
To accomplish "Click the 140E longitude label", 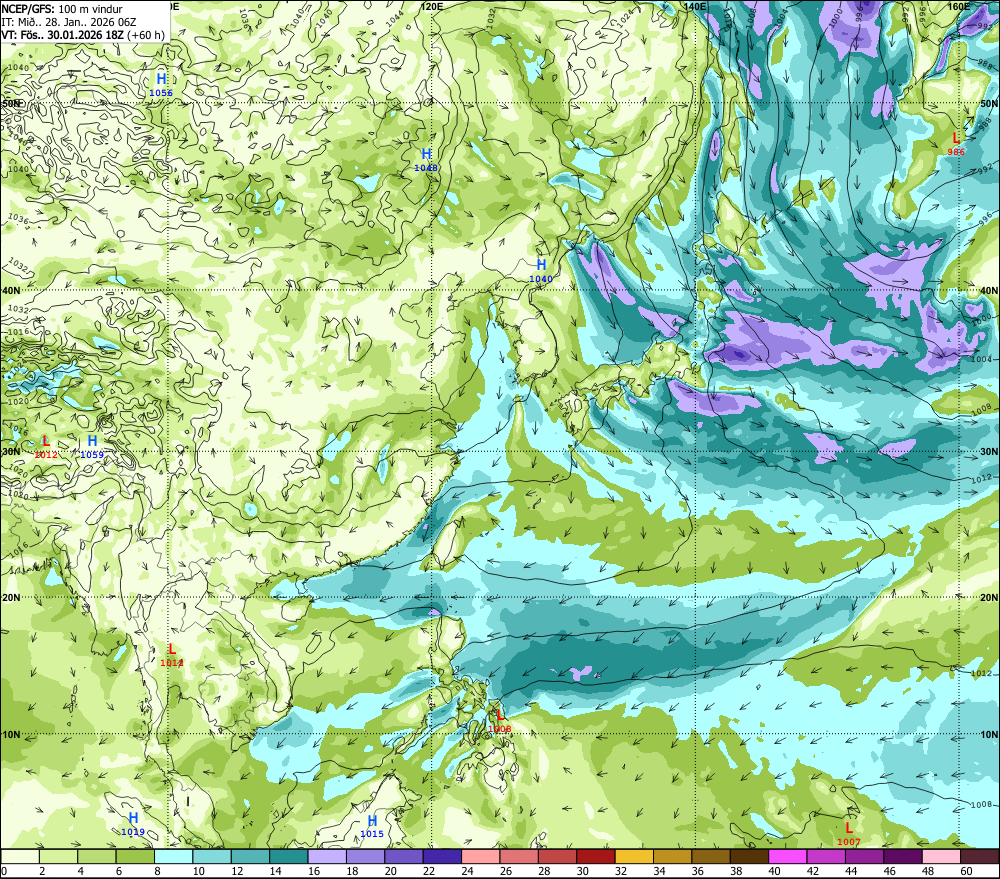I will (695, 6).
